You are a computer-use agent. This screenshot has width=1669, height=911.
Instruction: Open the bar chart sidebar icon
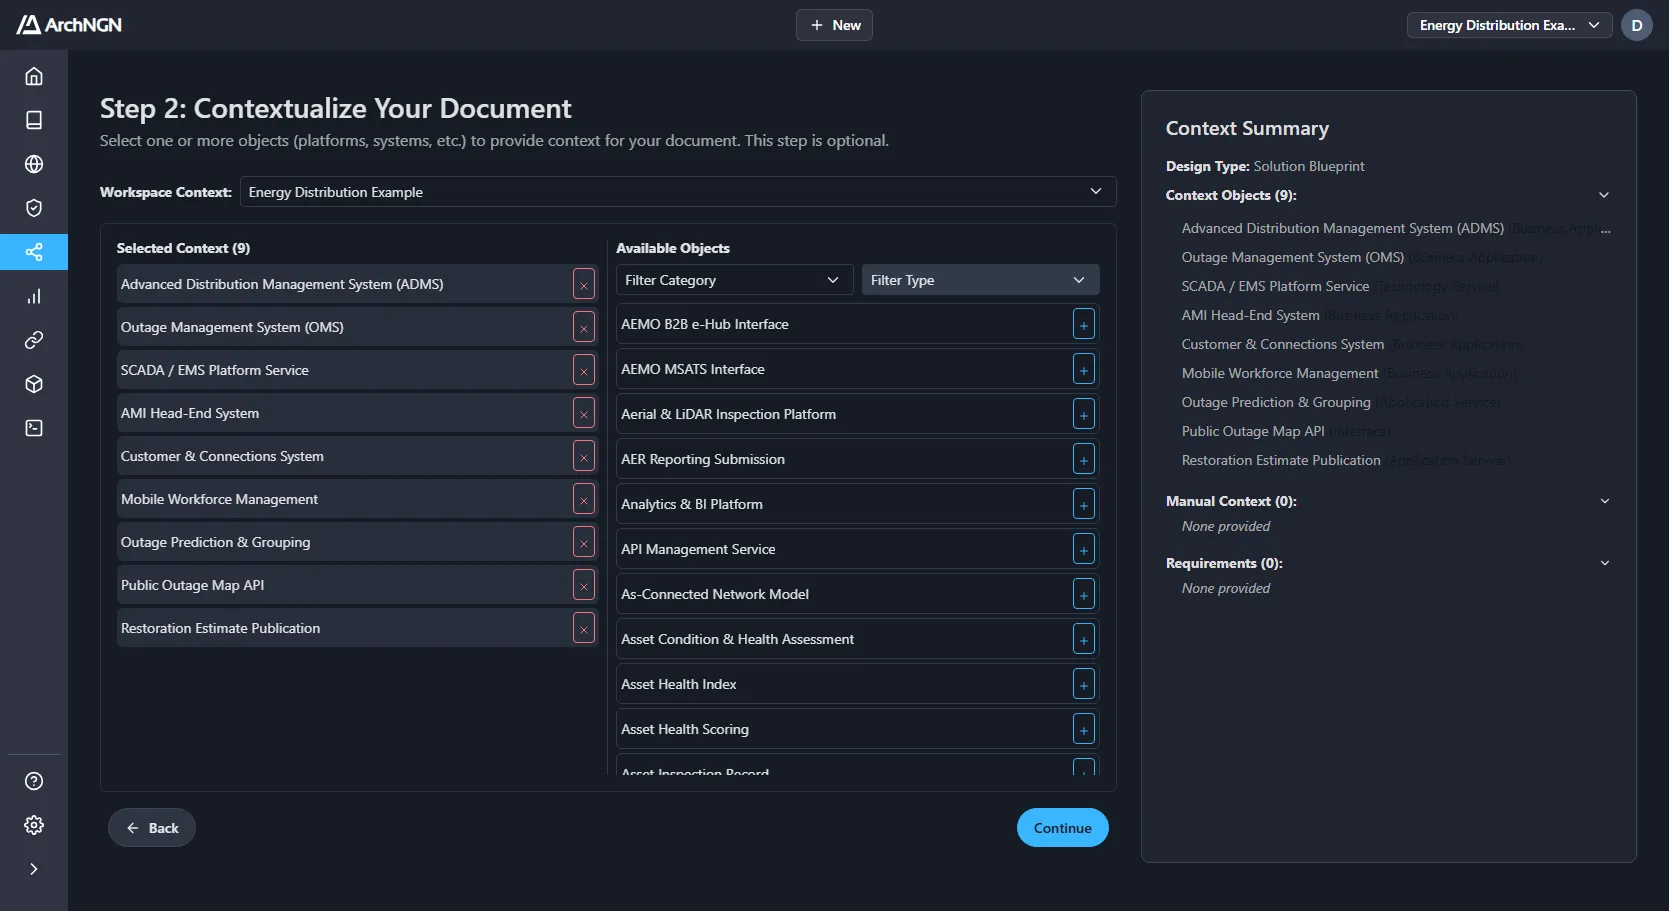pyautogui.click(x=34, y=296)
